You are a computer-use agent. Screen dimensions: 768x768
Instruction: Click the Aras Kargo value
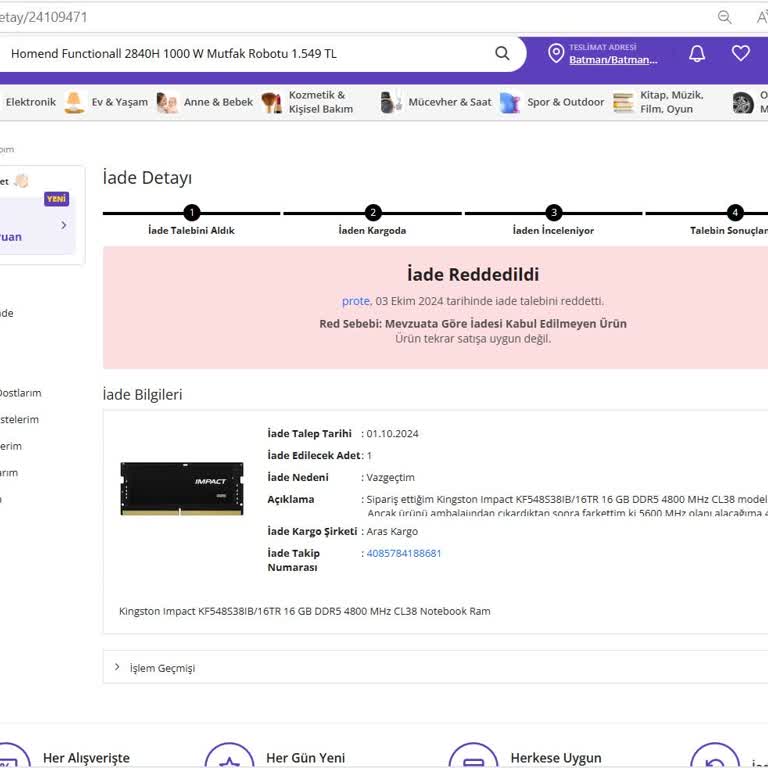[x=392, y=531]
